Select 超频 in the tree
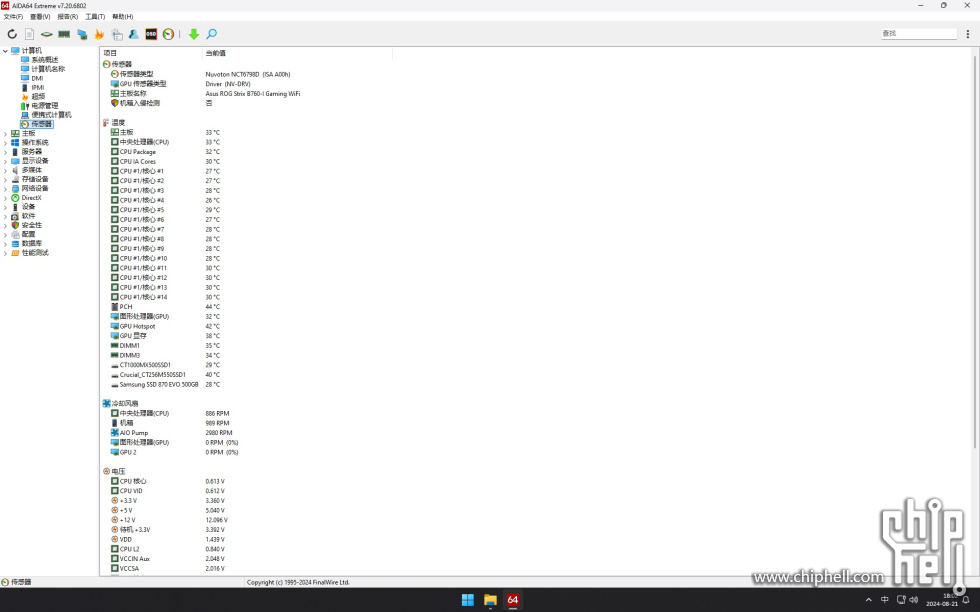 [38, 97]
